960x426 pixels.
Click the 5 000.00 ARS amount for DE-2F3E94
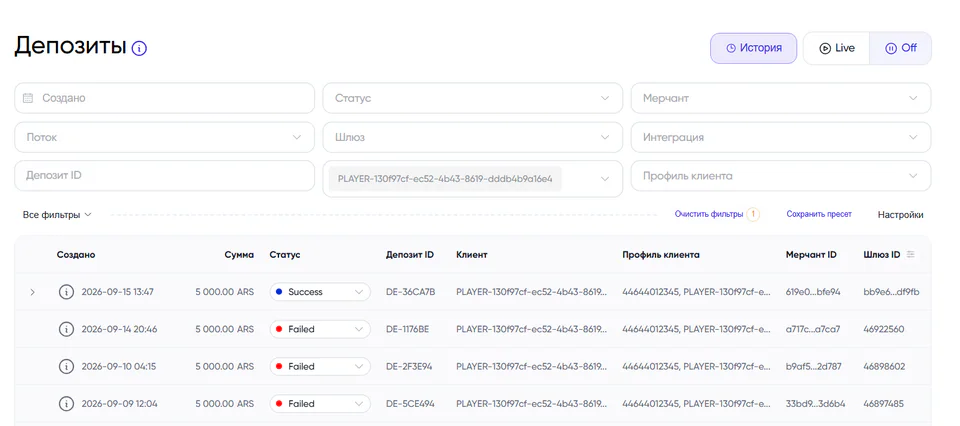click(225, 367)
